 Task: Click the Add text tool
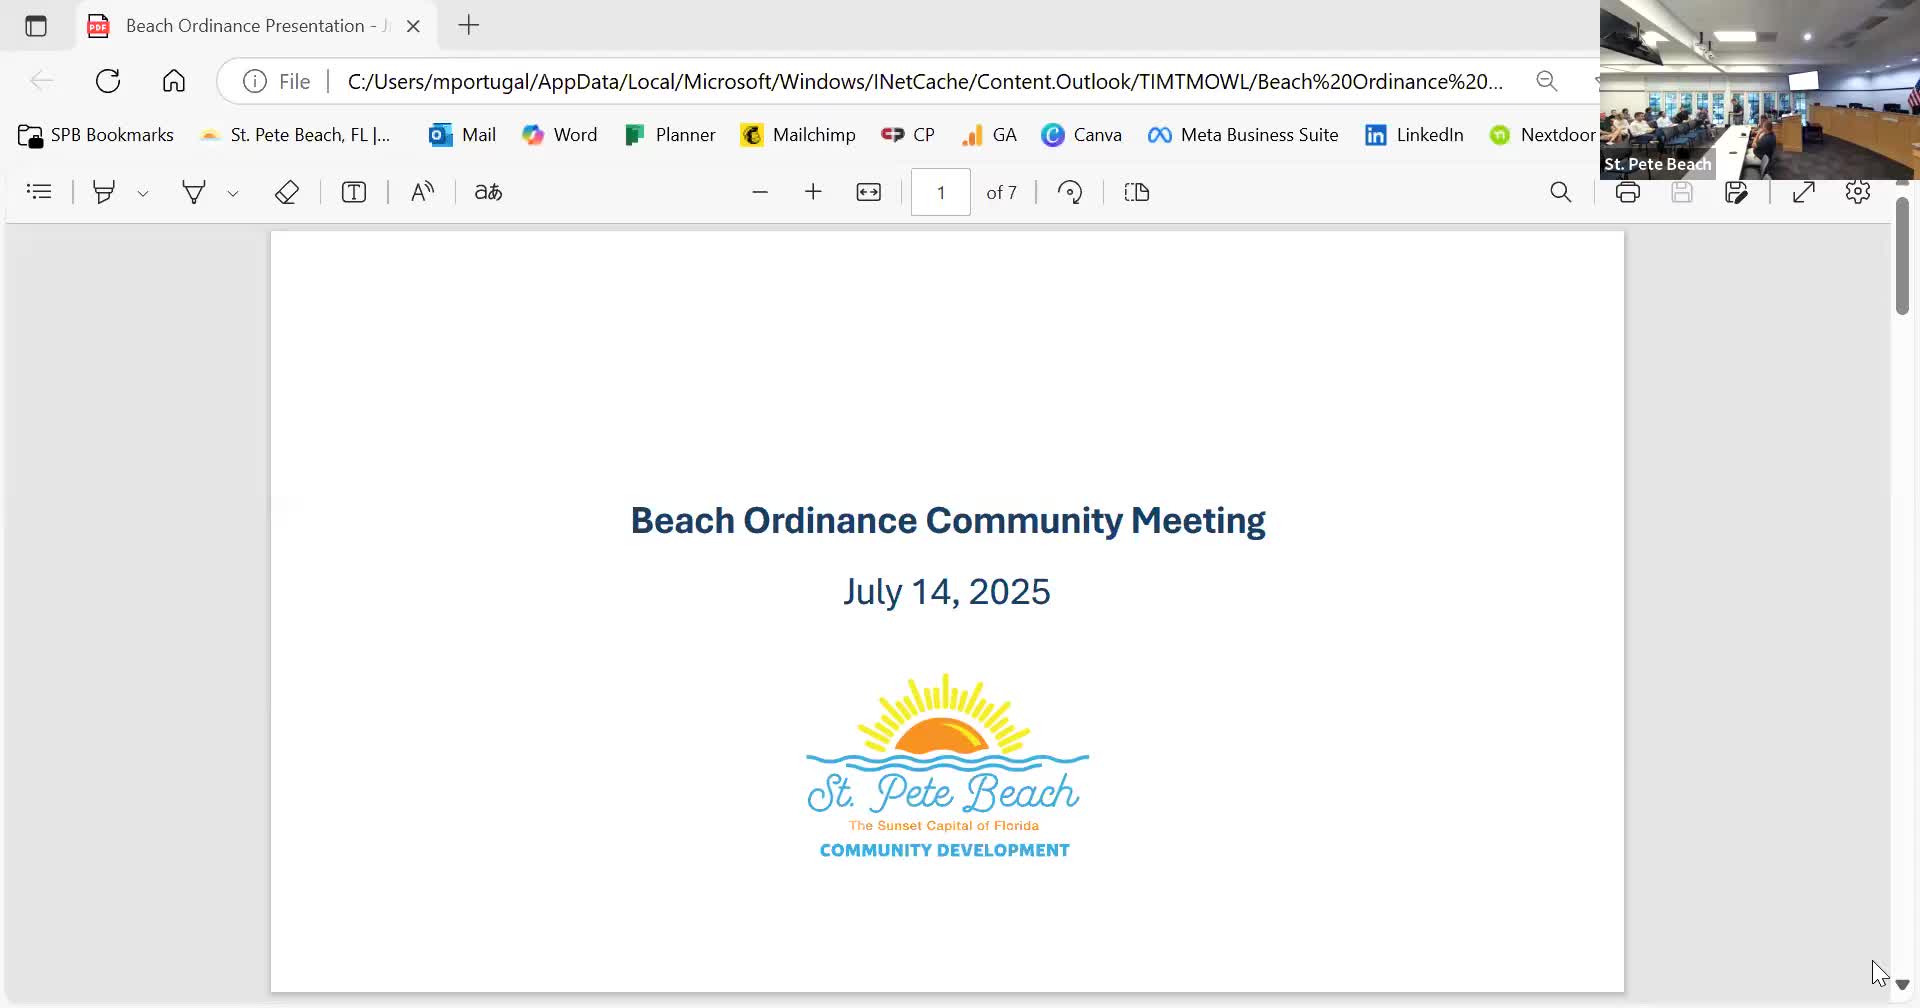click(354, 192)
